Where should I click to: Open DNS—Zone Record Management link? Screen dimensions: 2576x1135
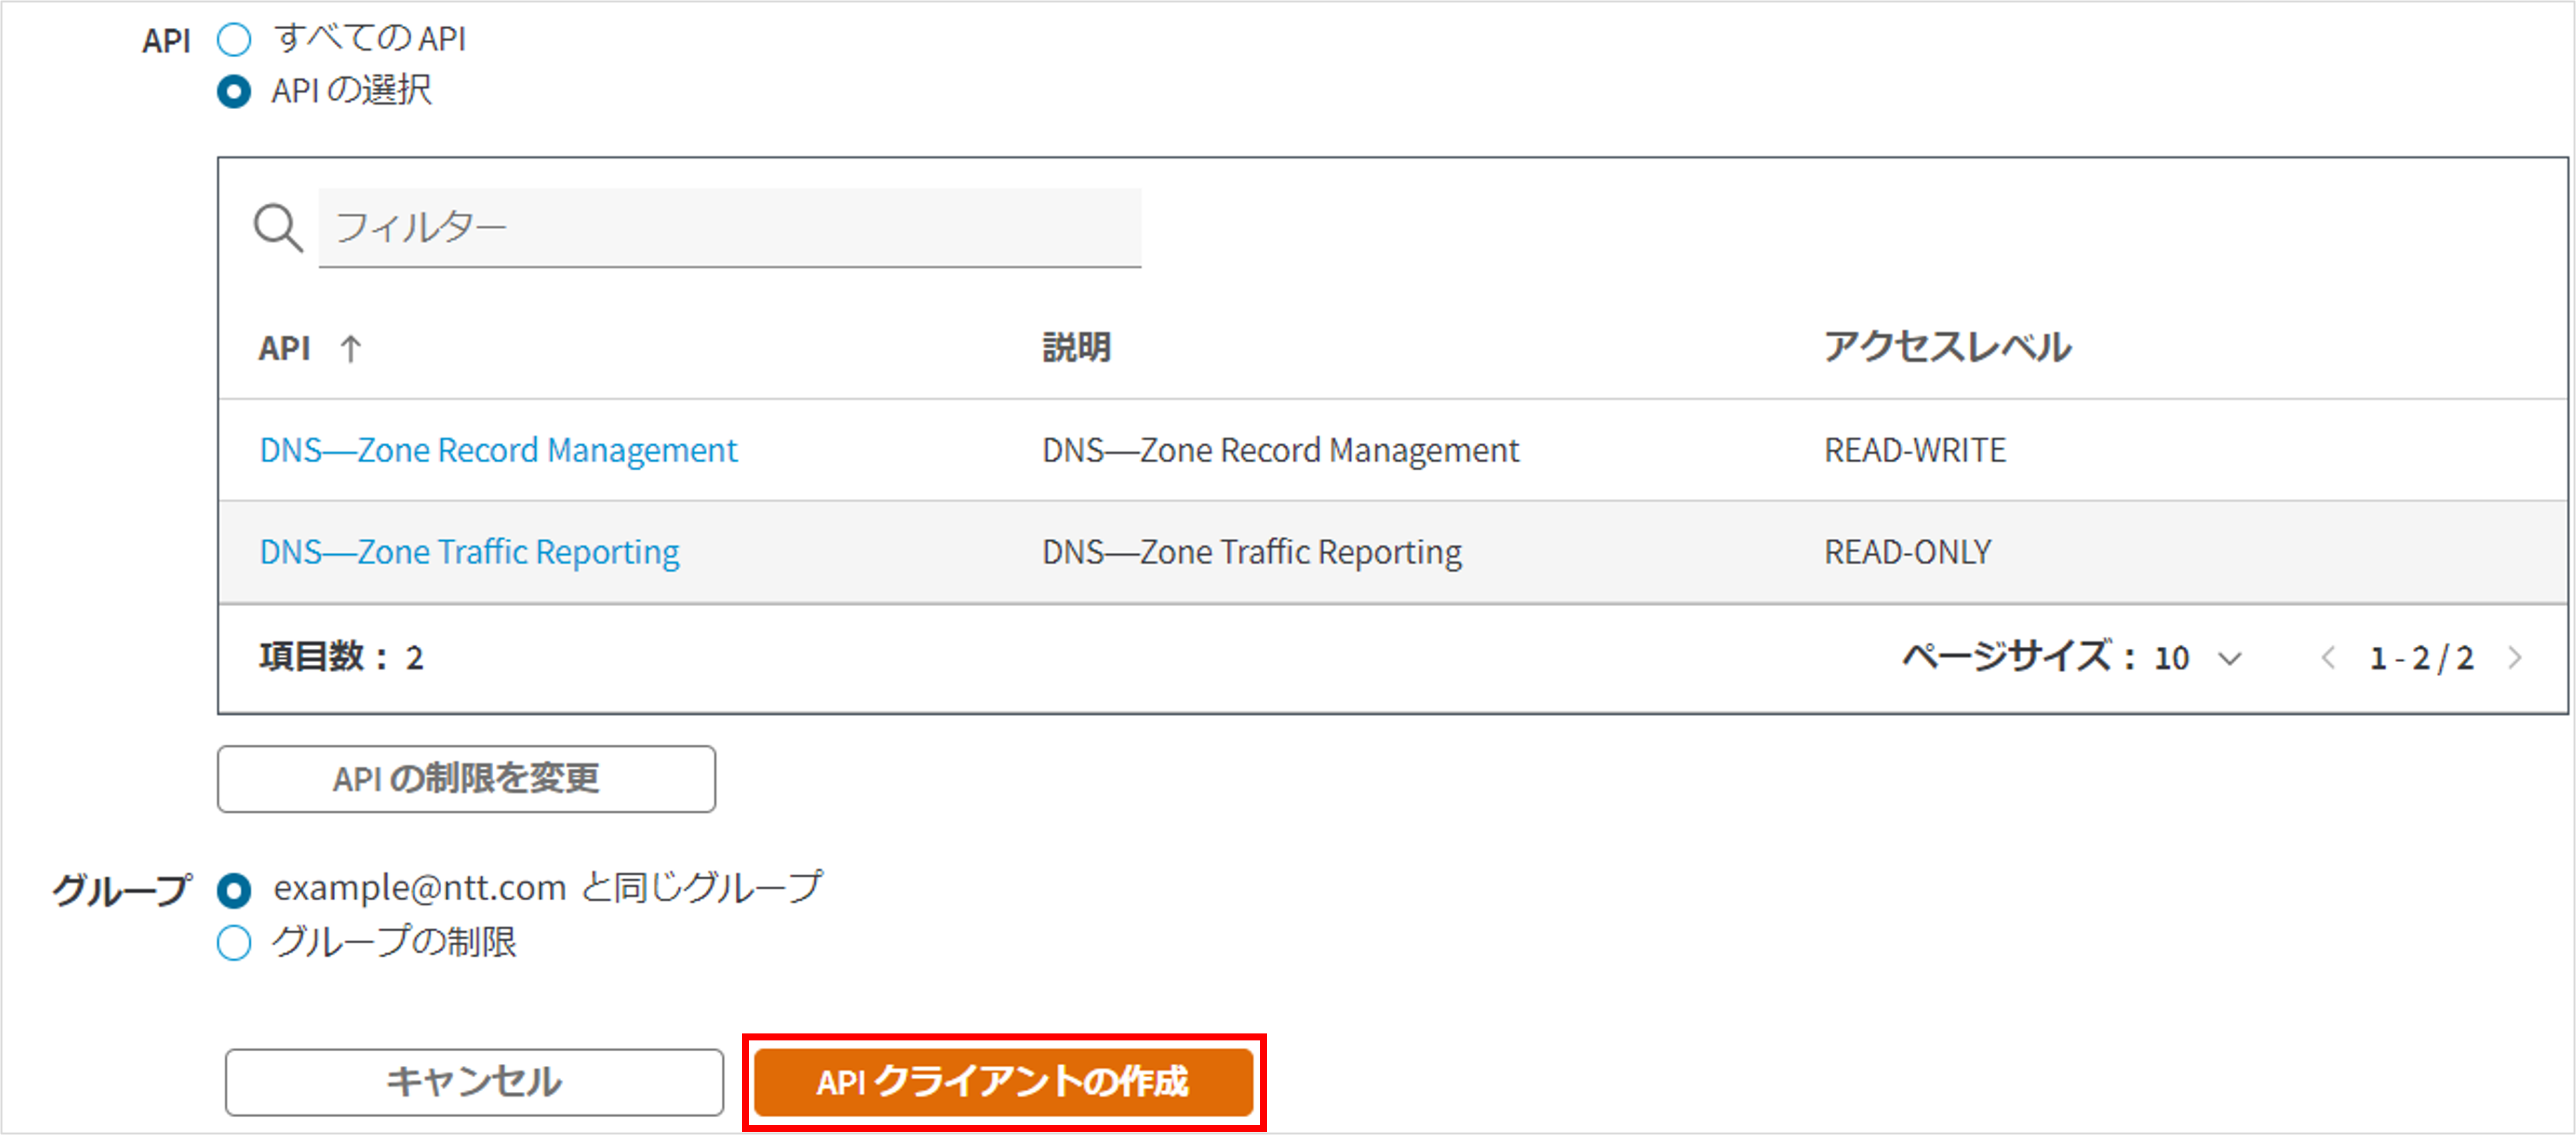click(498, 451)
